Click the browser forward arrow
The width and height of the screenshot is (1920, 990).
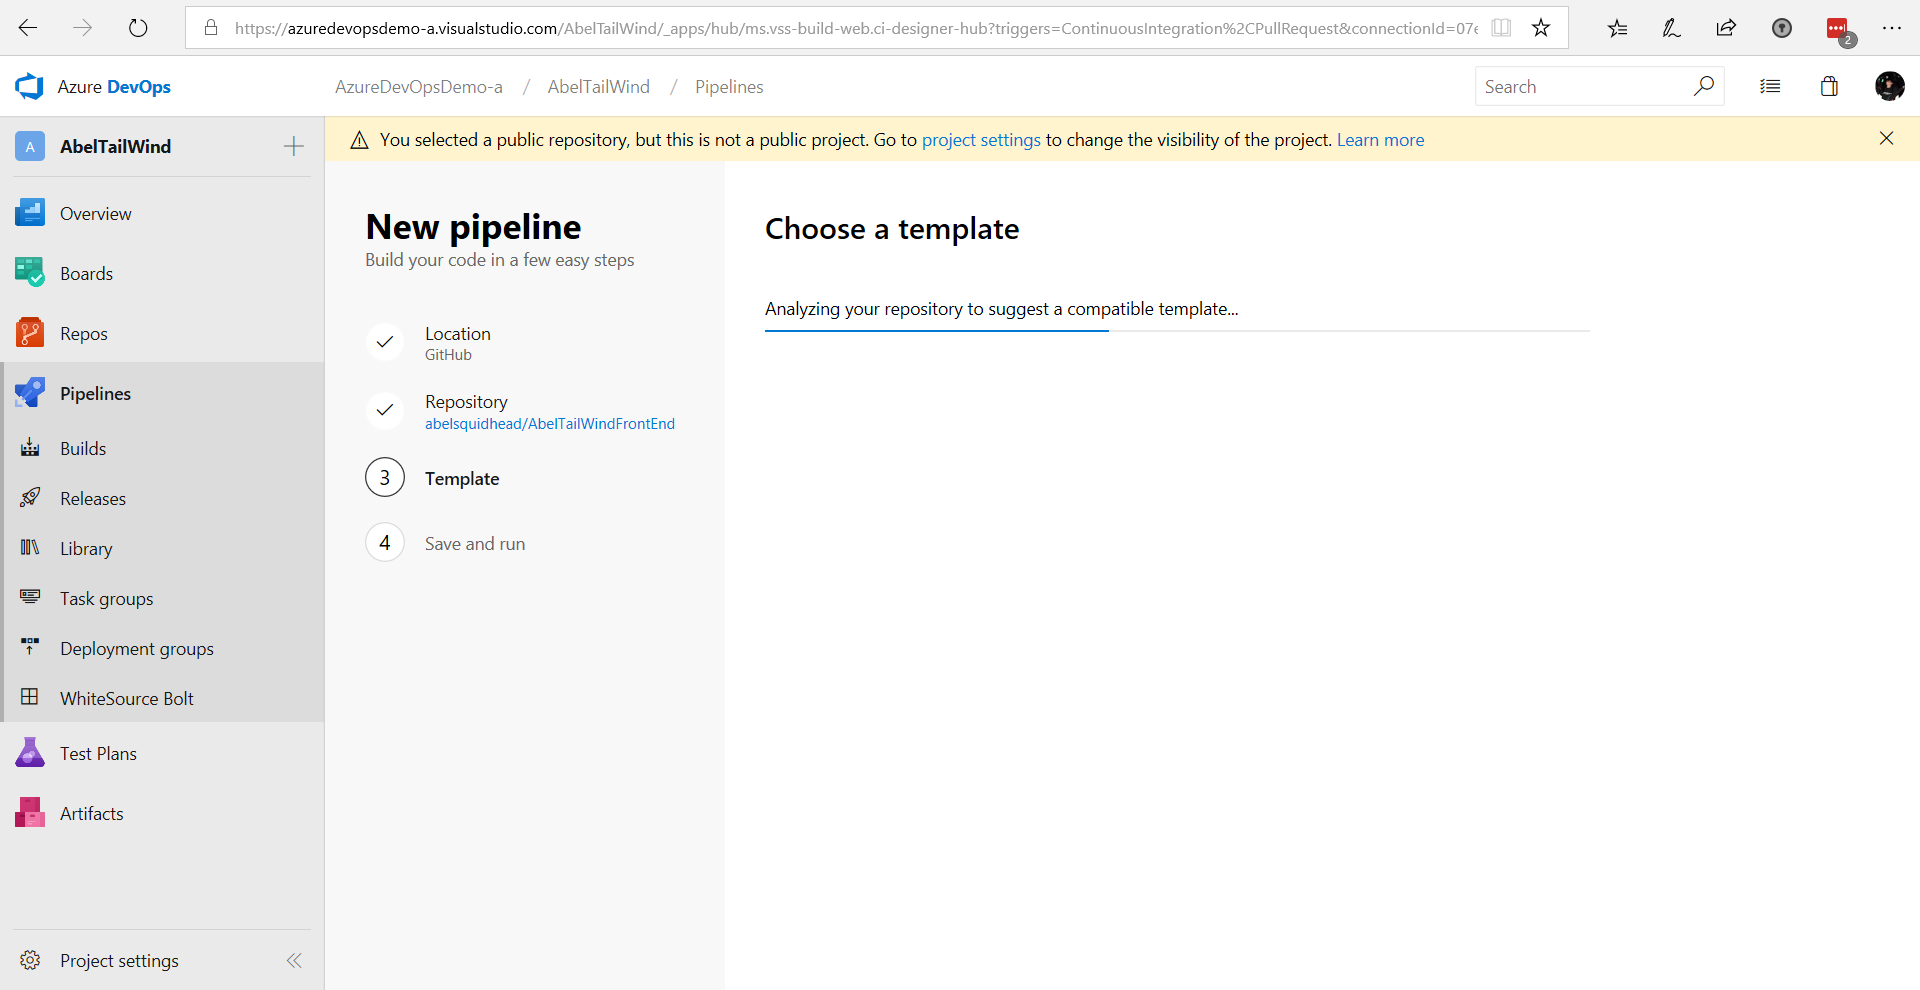click(83, 28)
